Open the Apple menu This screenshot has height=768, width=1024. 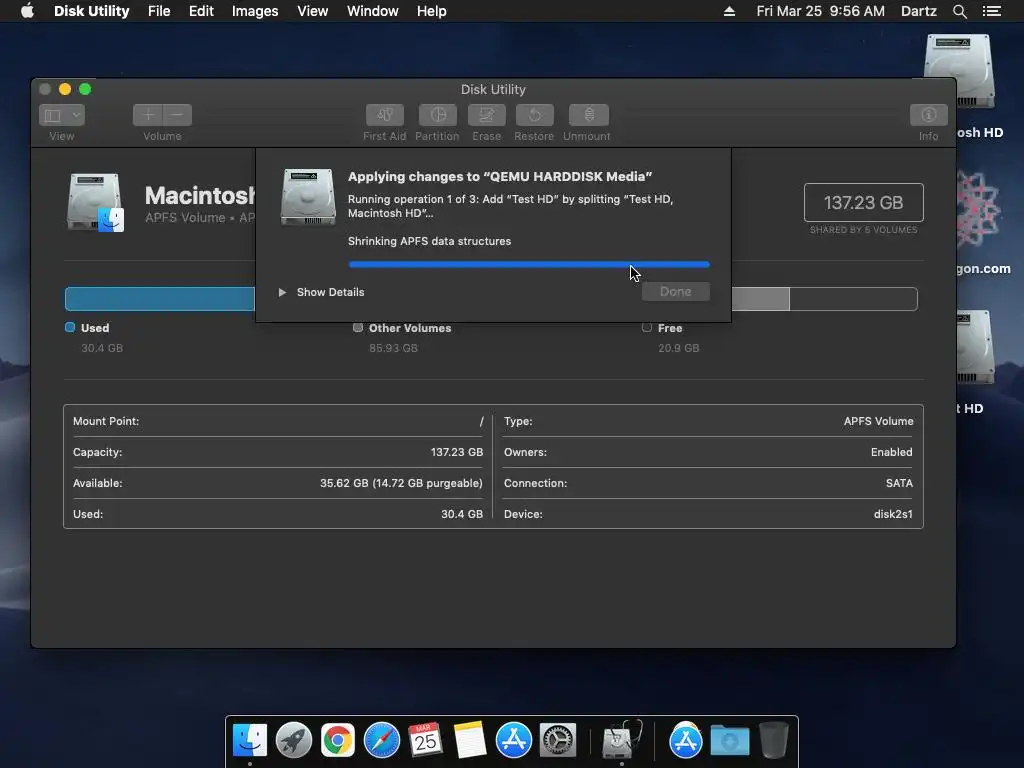click(x=27, y=11)
